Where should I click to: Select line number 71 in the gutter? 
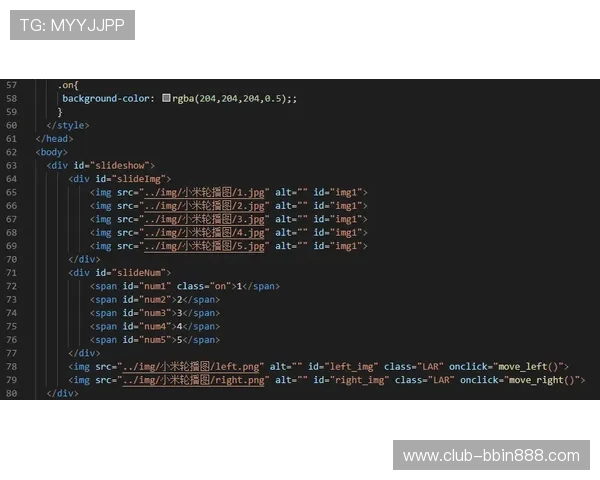click(x=12, y=273)
